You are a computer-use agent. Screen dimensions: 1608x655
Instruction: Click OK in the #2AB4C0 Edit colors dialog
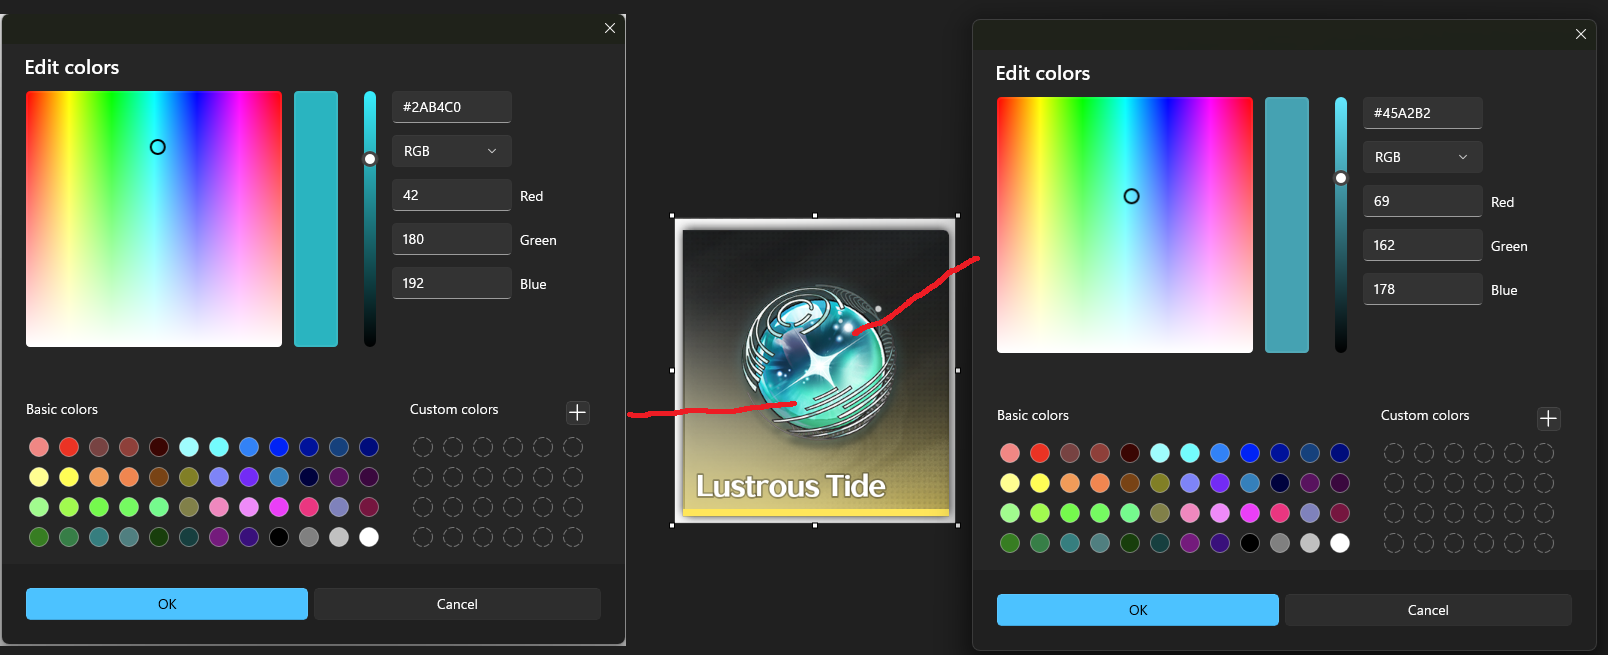point(167,604)
